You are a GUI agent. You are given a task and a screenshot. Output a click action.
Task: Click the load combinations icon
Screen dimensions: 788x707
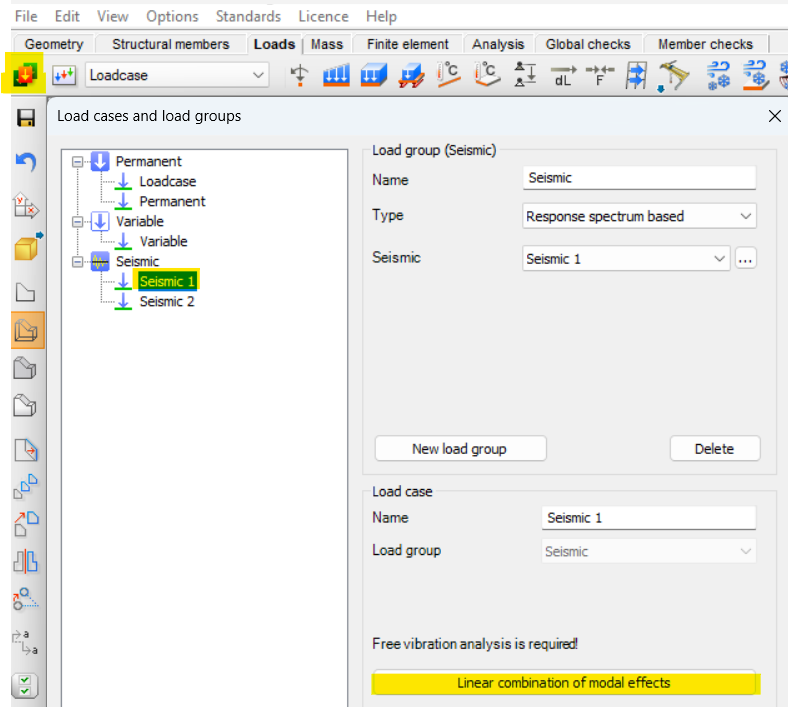[65, 75]
